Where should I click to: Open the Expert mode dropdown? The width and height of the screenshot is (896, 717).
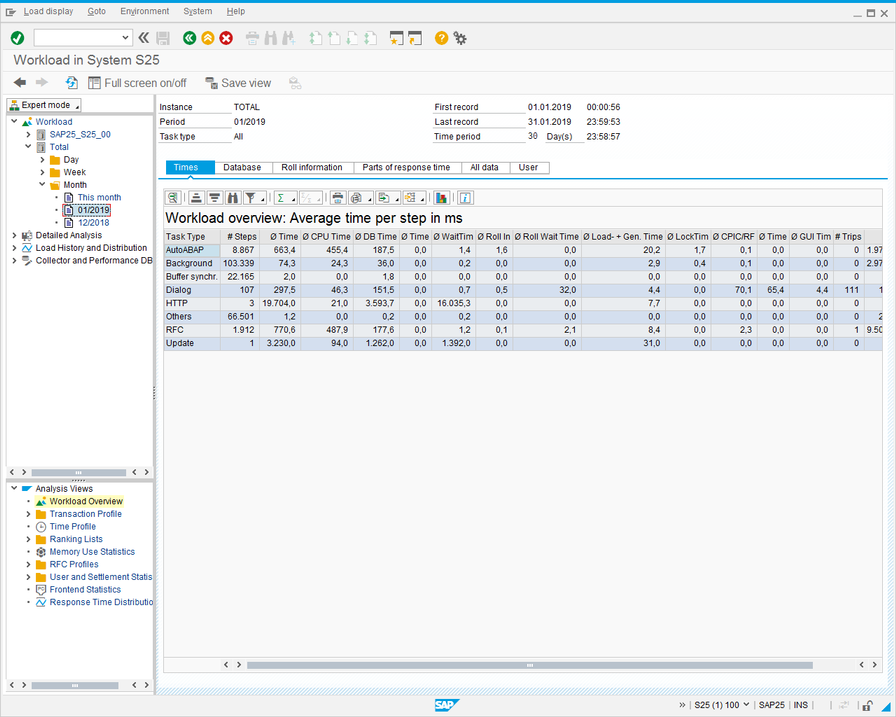pyautogui.click(x=44, y=105)
